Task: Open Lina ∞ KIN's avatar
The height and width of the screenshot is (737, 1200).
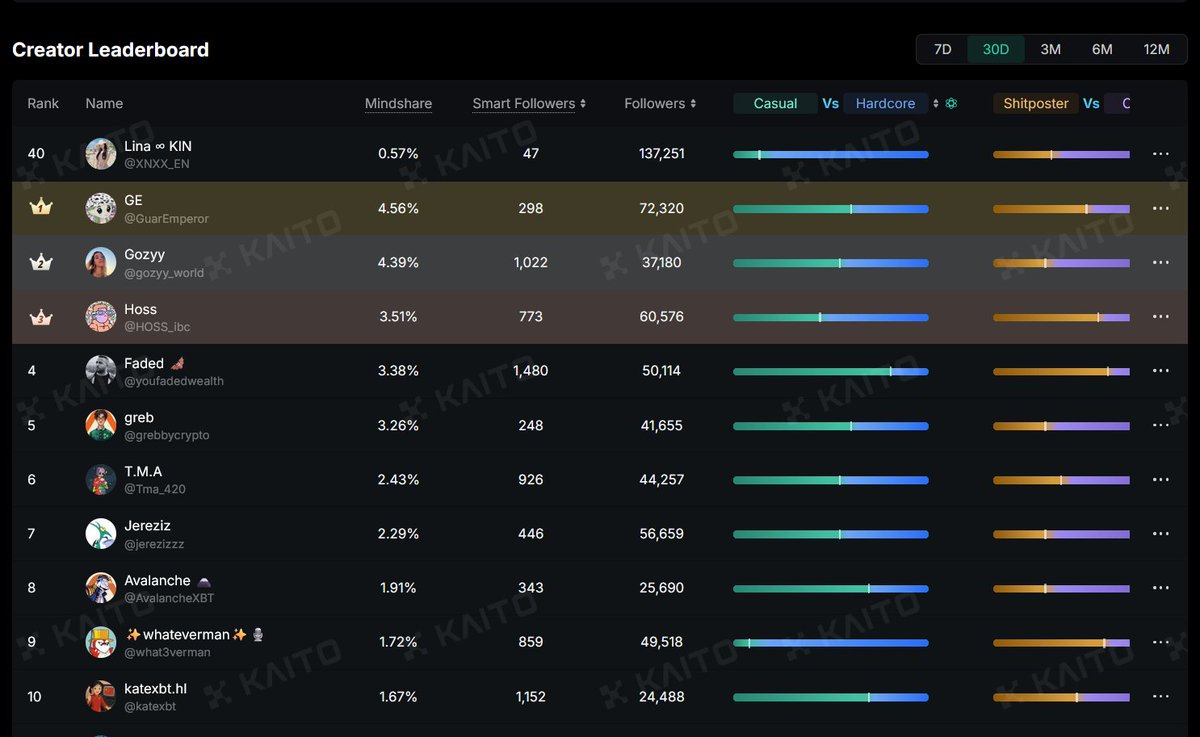Action: [101, 154]
